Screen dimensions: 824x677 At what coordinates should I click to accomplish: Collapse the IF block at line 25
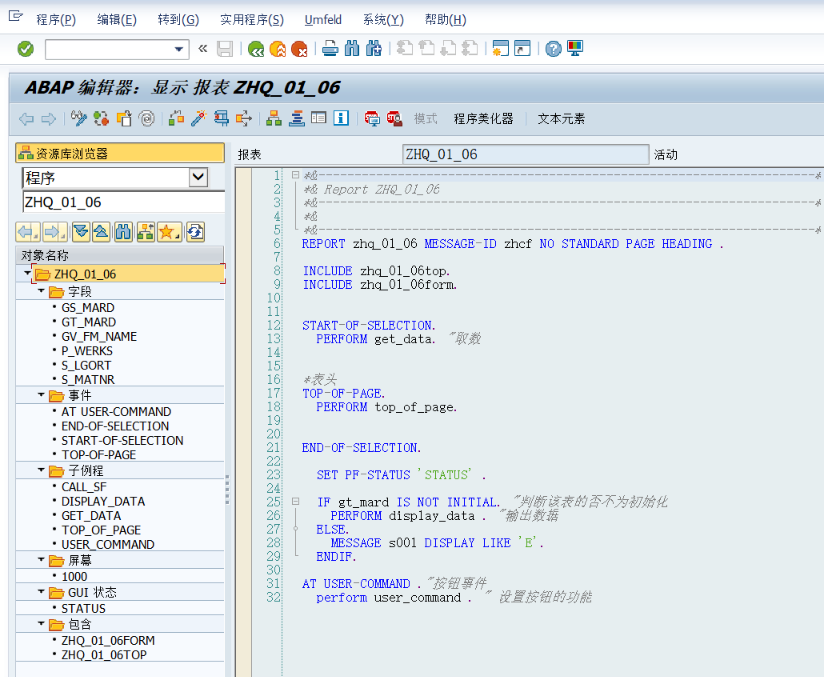tap(295, 501)
